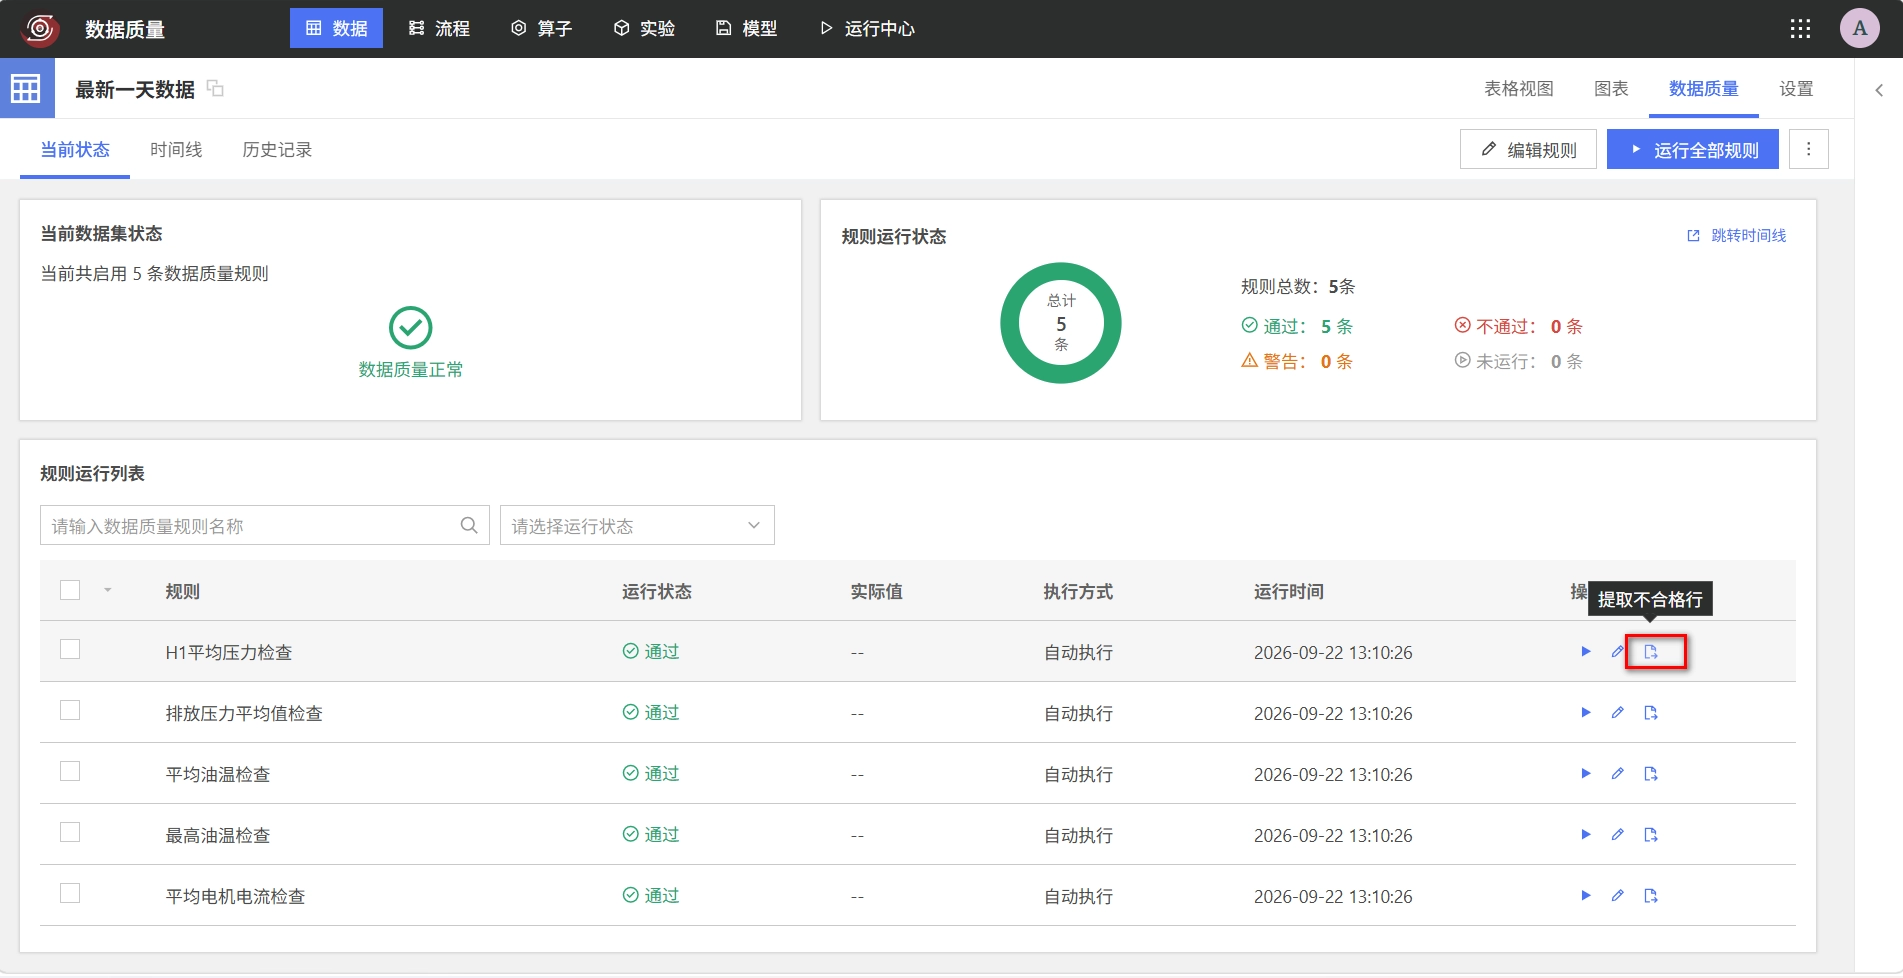The width and height of the screenshot is (1903, 978).
Task: Switch to the 时间线 tab
Action: pos(176,149)
